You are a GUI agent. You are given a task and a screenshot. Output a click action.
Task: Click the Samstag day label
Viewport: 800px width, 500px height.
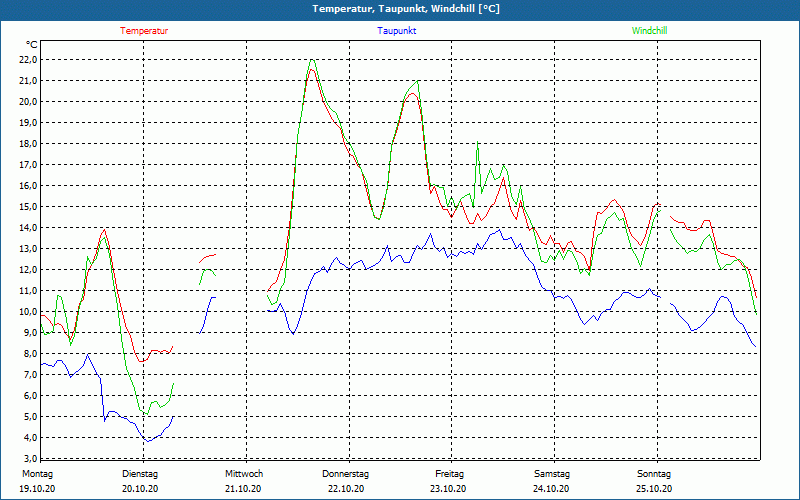[551, 474]
